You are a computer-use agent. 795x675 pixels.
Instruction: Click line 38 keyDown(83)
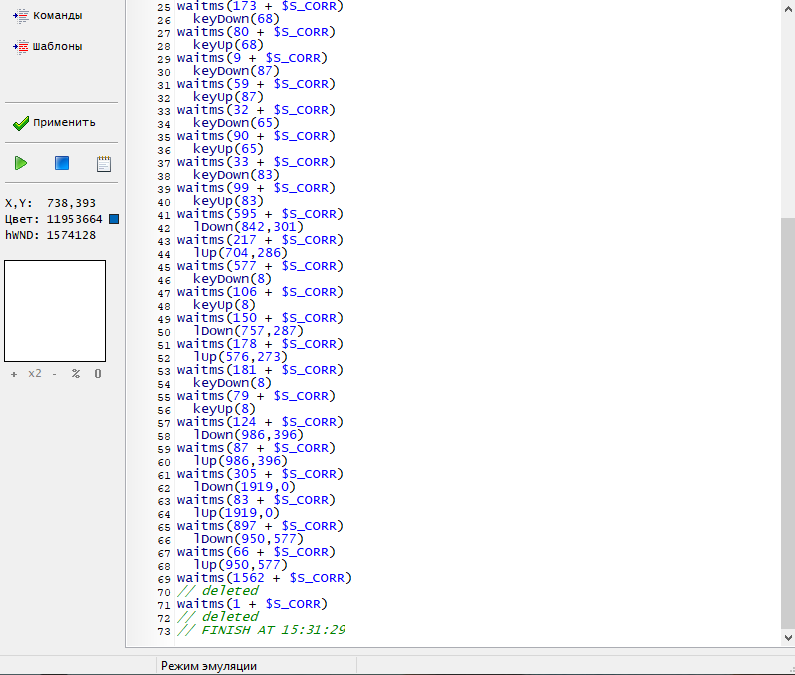pos(236,175)
